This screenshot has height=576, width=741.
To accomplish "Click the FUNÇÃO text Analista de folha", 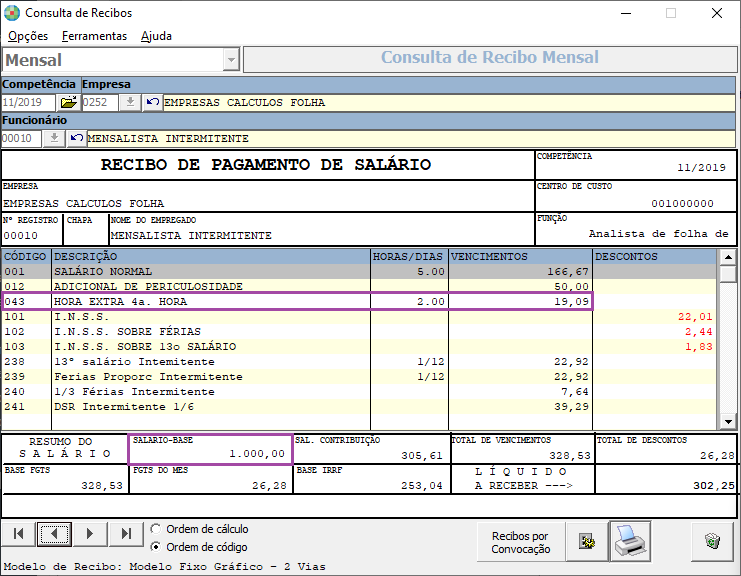I will click(658, 233).
